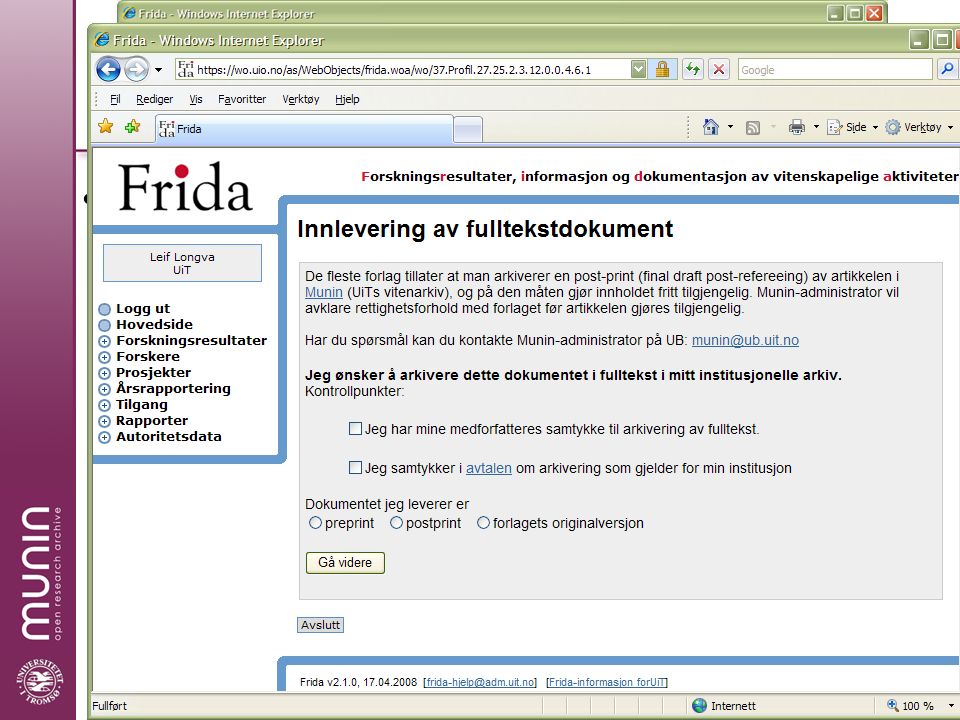Open the Verktøy menu in the menu bar
The height and width of the screenshot is (720, 960).
tap(301, 99)
